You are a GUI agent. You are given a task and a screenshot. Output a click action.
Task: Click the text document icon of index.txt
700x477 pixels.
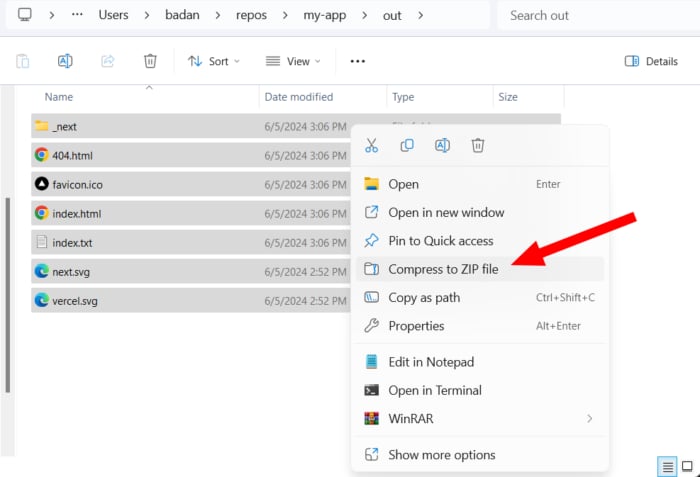point(42,242)
